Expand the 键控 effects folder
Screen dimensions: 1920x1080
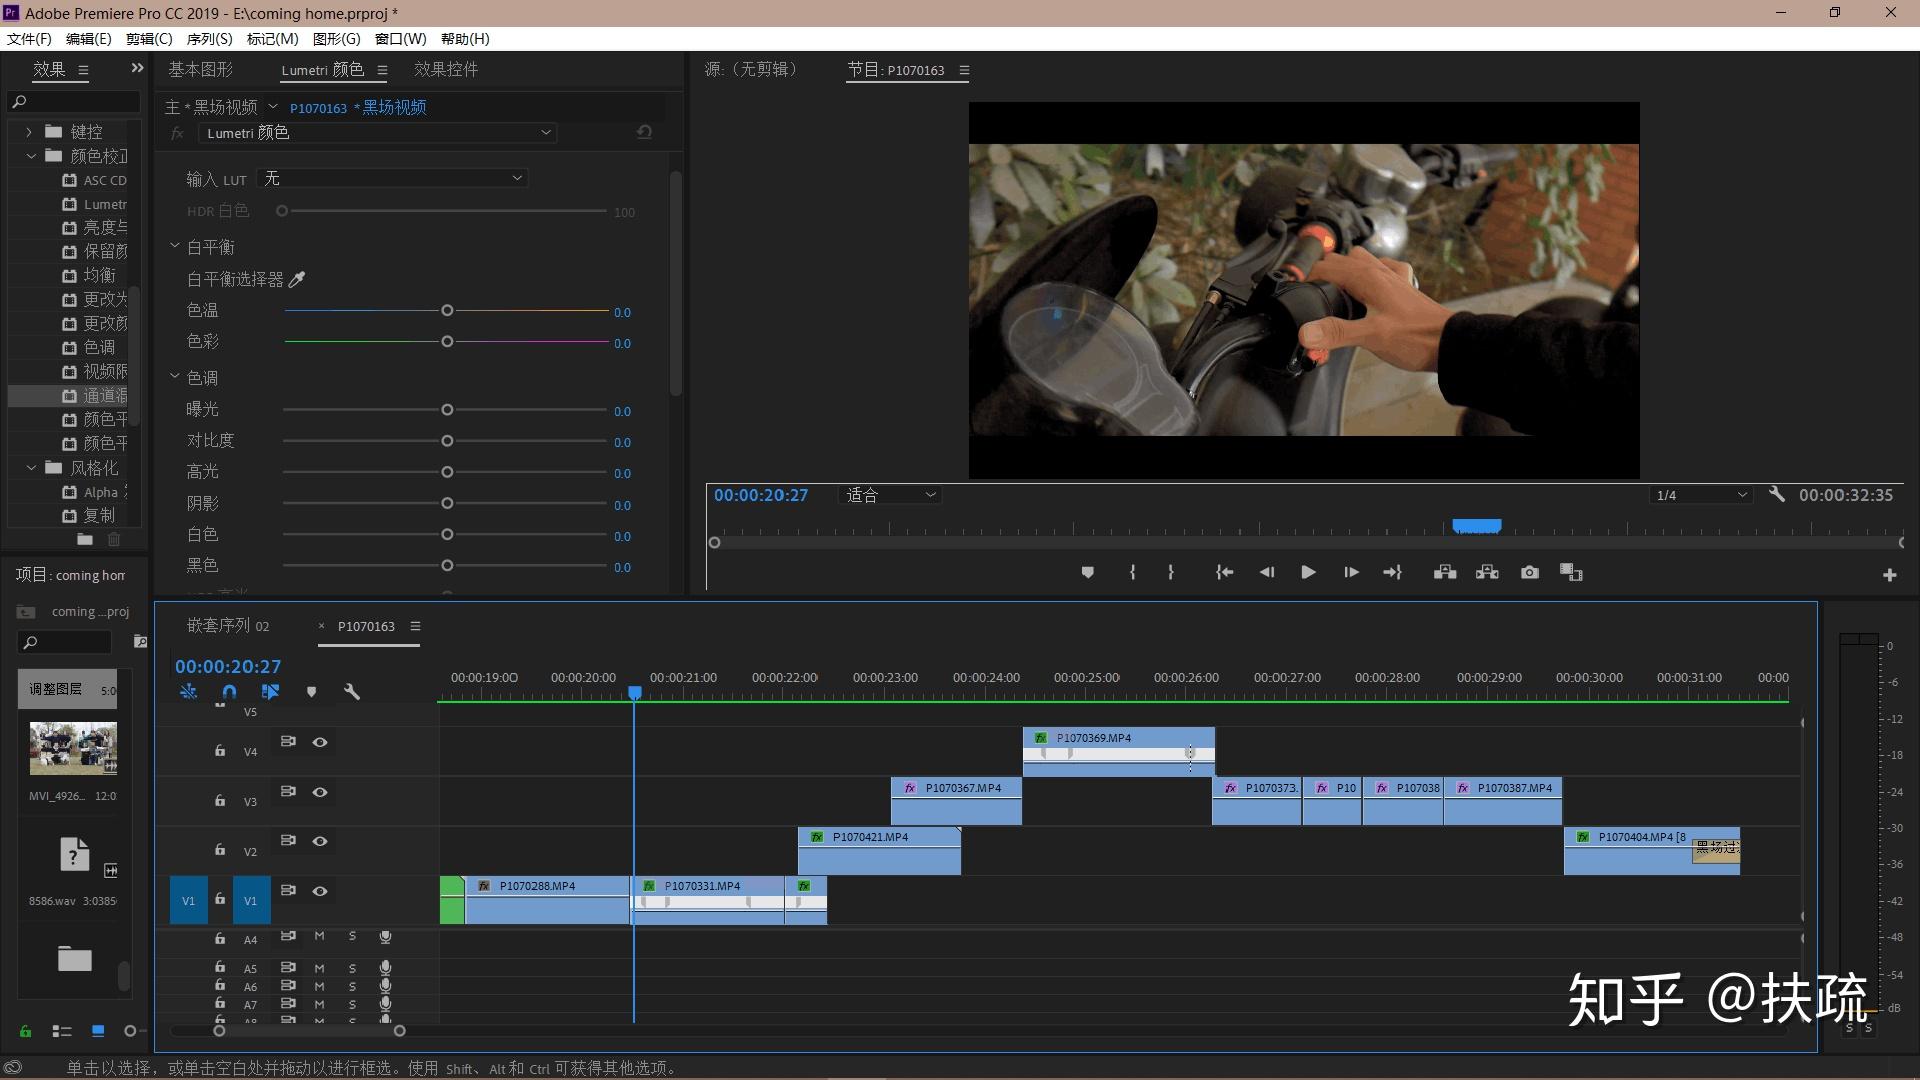pos(29,132)
